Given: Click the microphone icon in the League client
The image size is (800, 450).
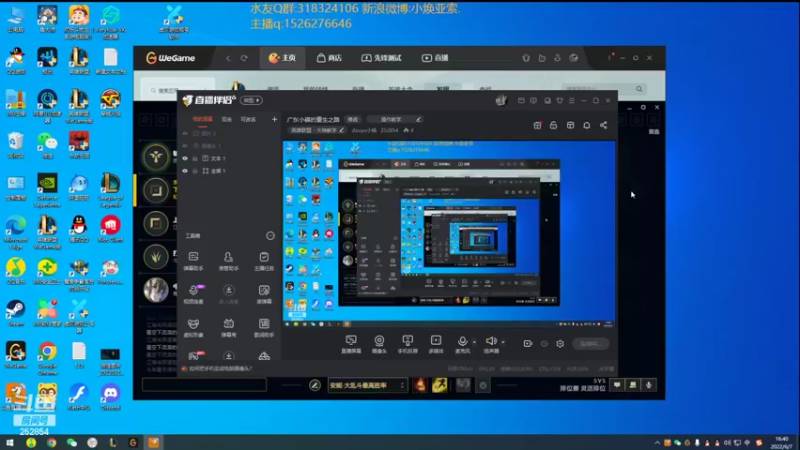Looking at the screenshot, I should [x=649, y=385].
